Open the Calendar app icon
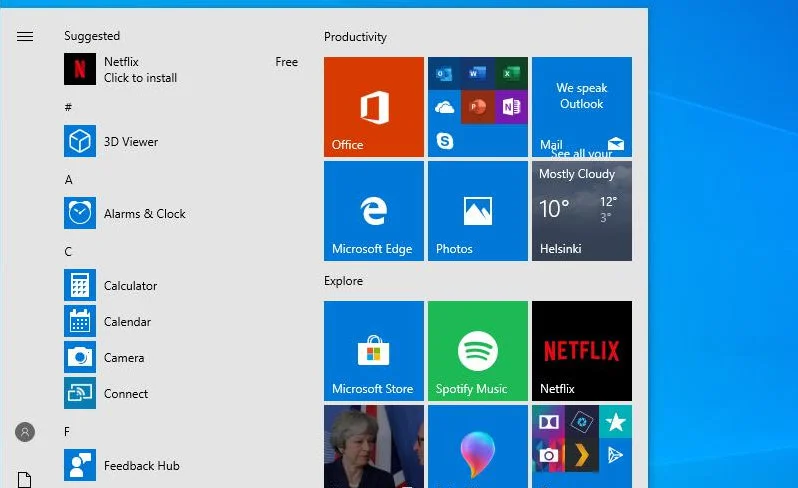The width and height of the screenshot is (798, 488). (x=80, y=321)
